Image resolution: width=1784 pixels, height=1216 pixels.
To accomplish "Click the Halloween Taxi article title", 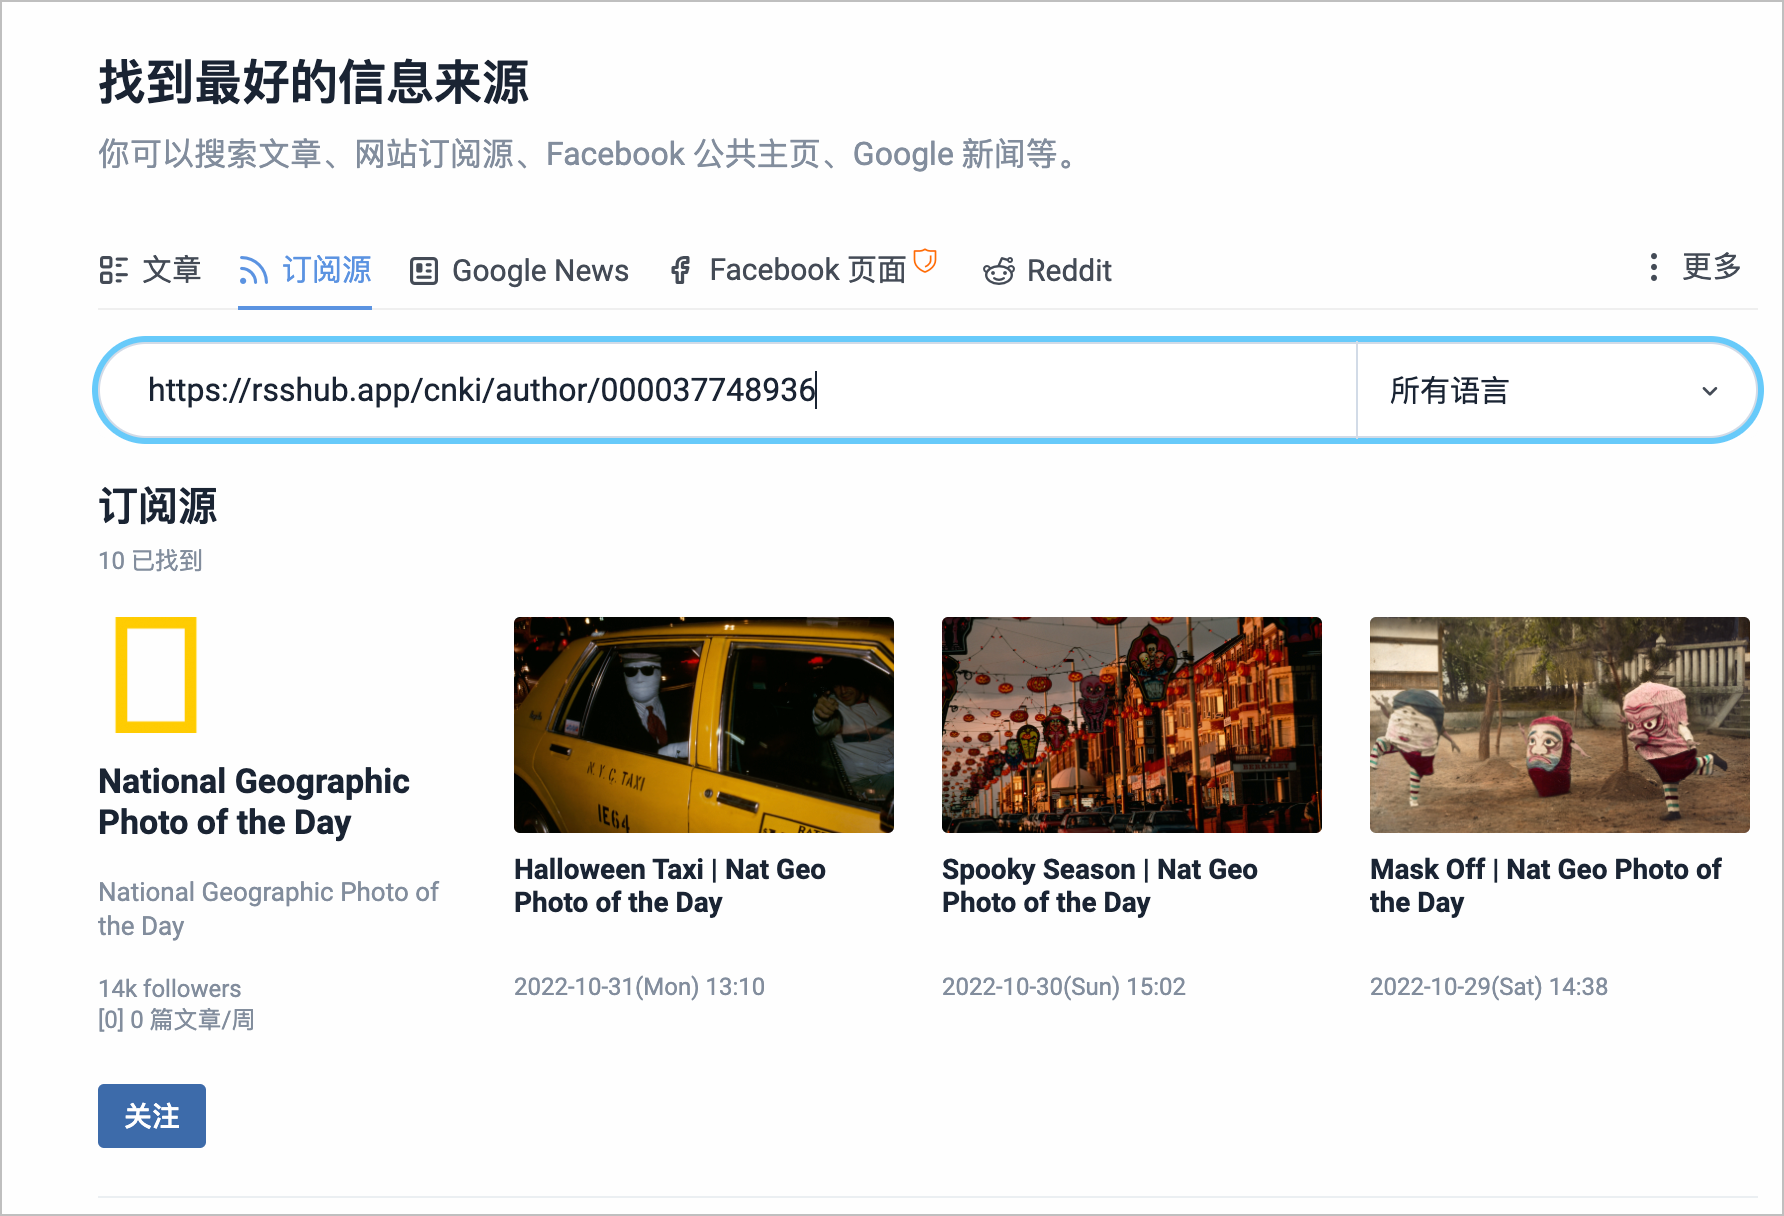I will 669,885.
